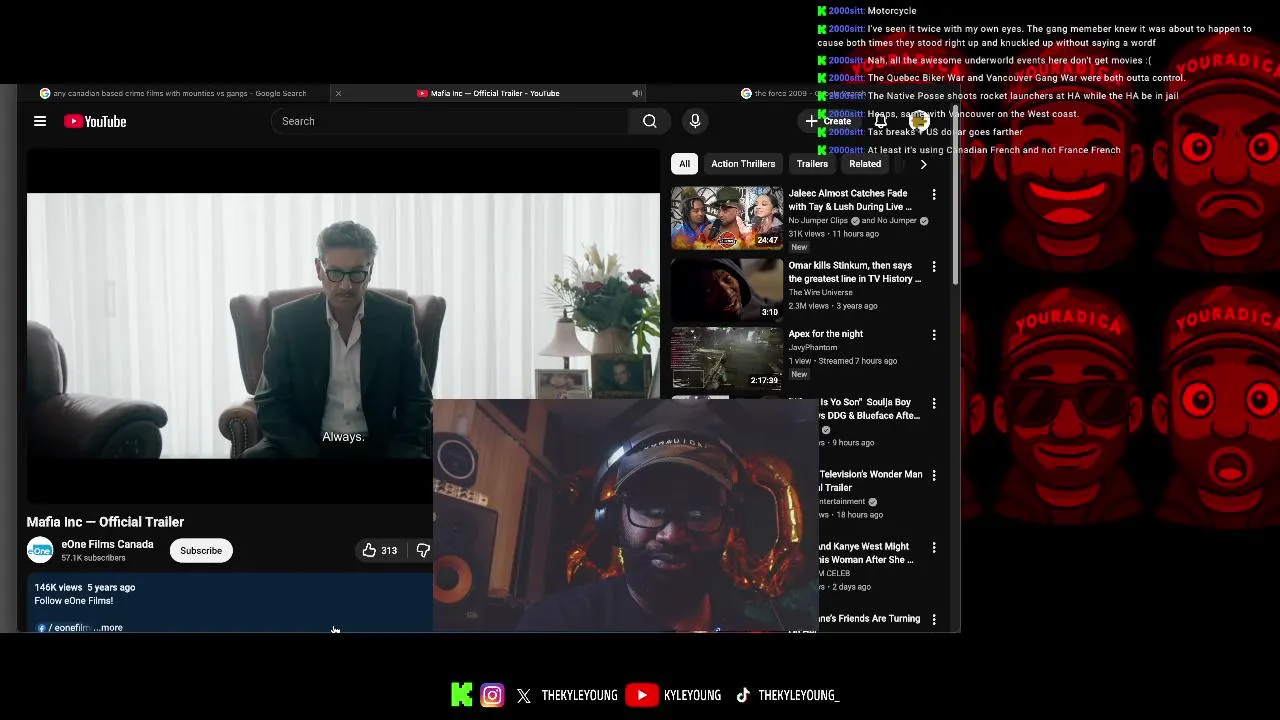The width and height of the screenshot is (1280, 720).
Task: Open the account avatar menu
Action: click(x=920, y=121)
